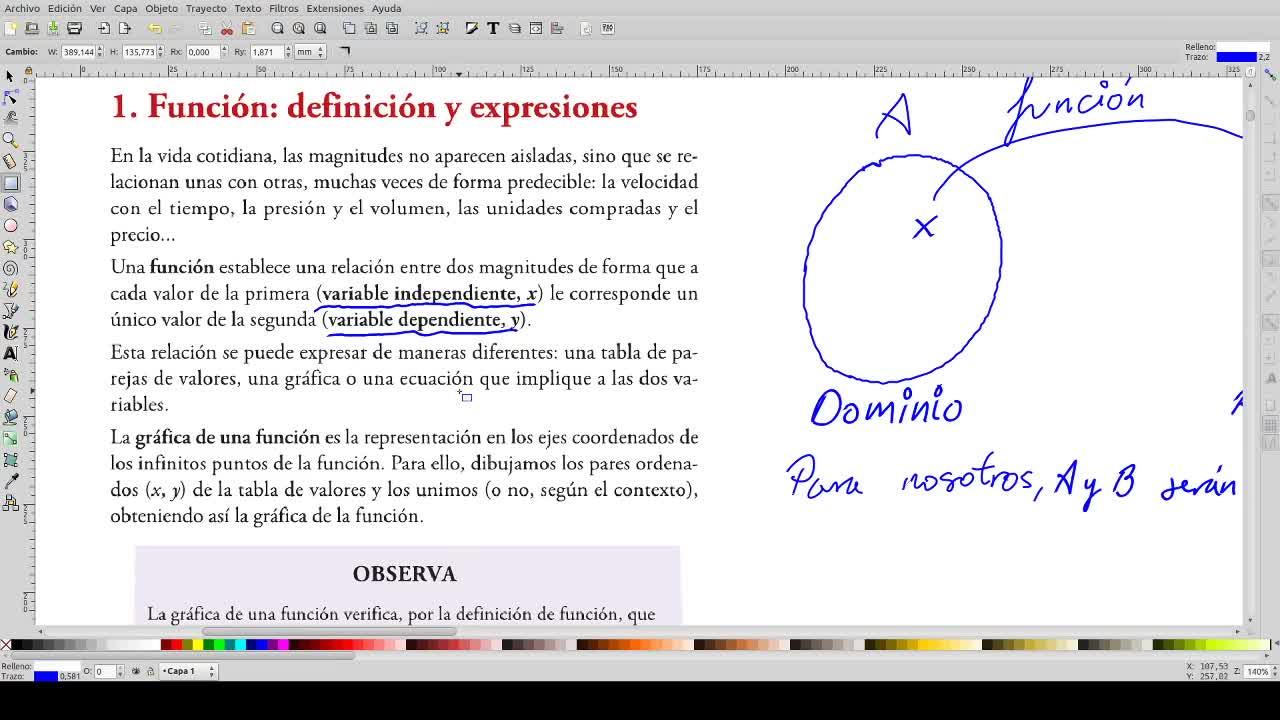The width and height of the screenshot is (1280, 720).
Task: Click the Copy icon
Action: pos(205,28)
